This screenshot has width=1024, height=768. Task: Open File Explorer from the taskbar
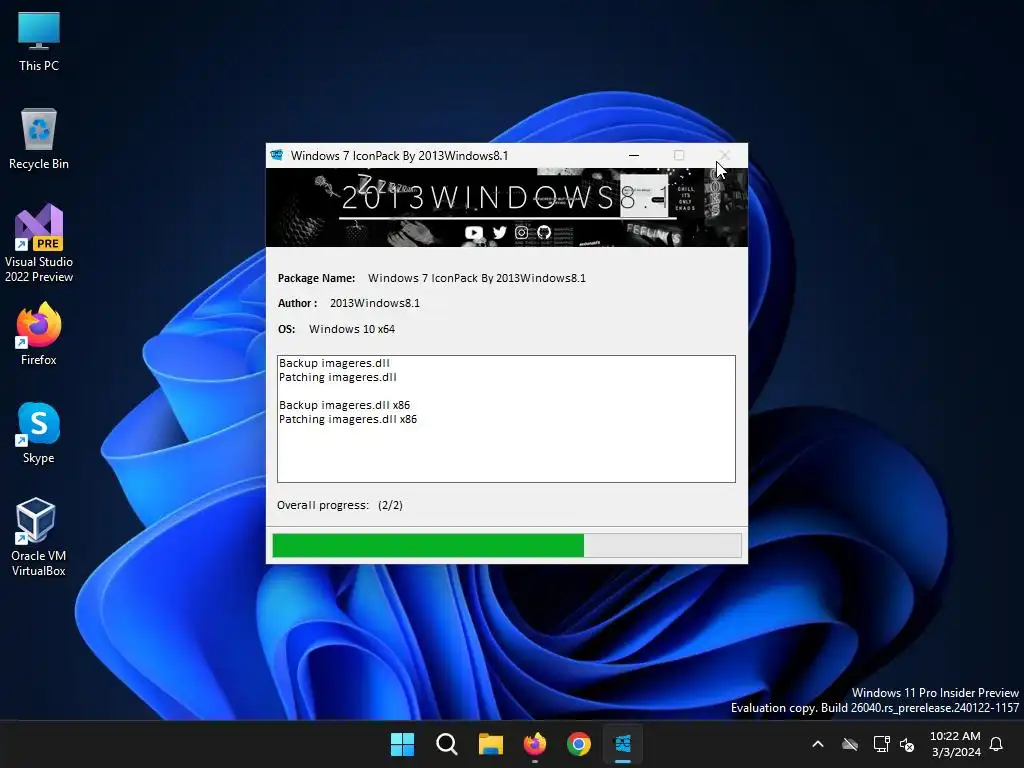(490, 744)
